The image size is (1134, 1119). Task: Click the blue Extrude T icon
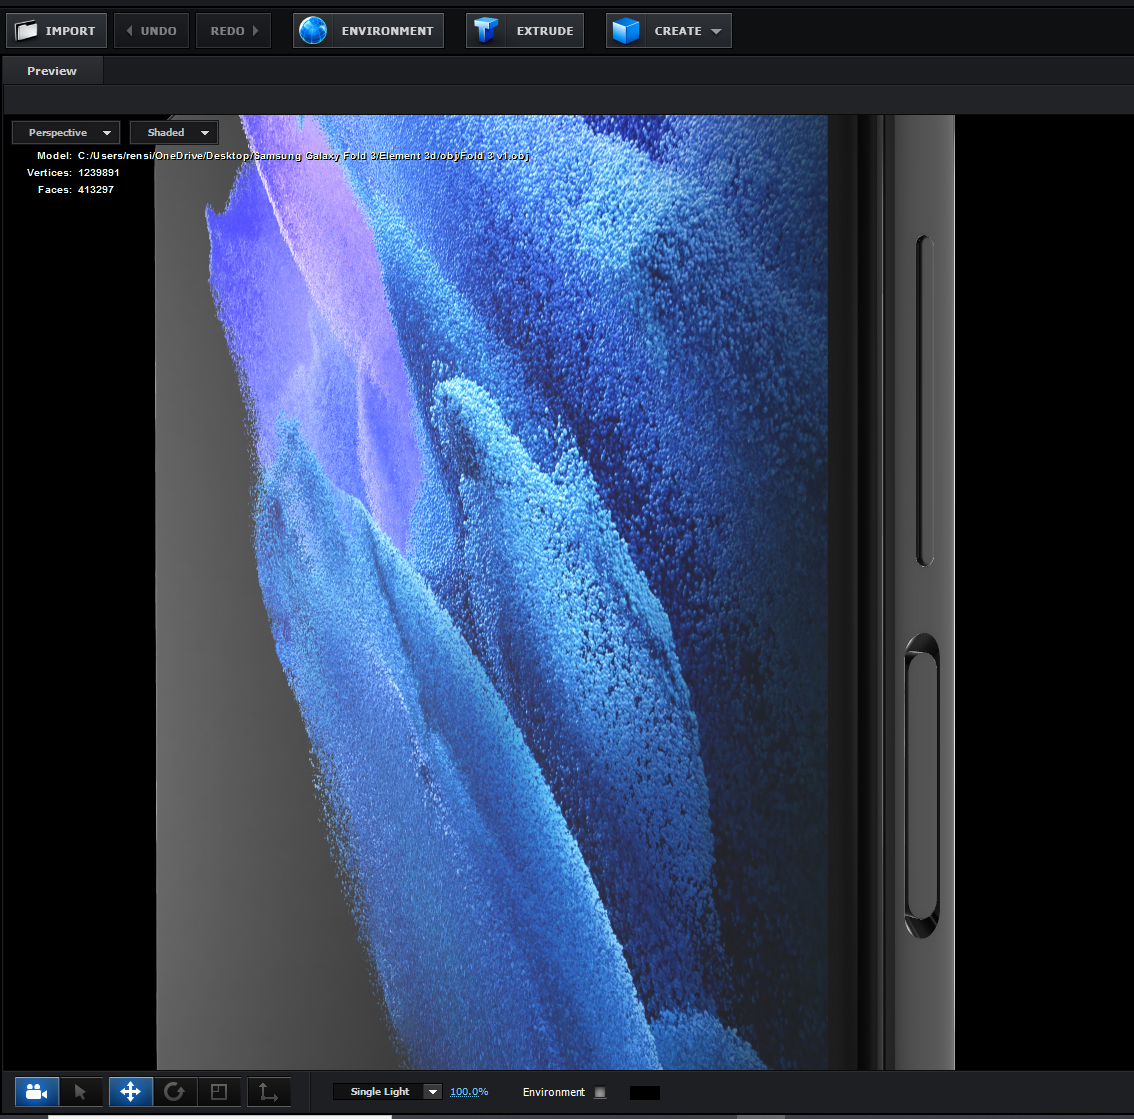486,31
